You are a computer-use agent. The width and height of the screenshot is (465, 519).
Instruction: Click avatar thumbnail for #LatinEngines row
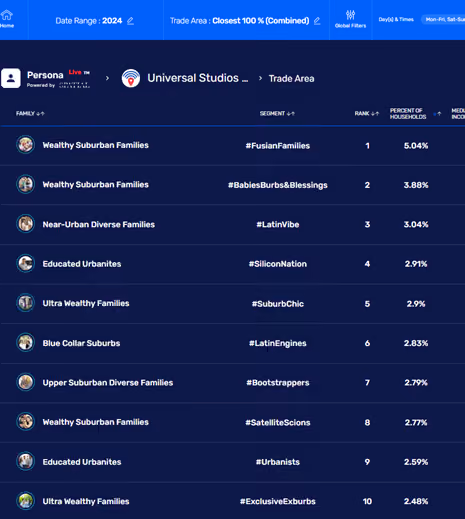[25, 342]
